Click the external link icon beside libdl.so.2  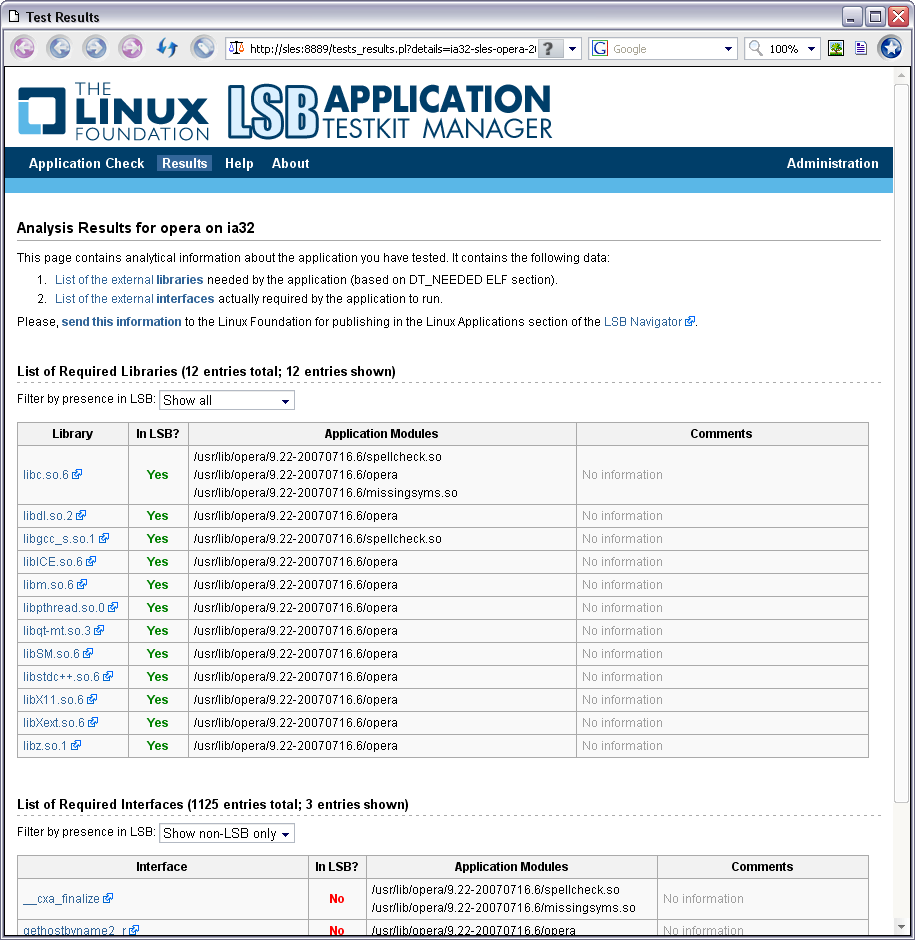tap(81, 516)
